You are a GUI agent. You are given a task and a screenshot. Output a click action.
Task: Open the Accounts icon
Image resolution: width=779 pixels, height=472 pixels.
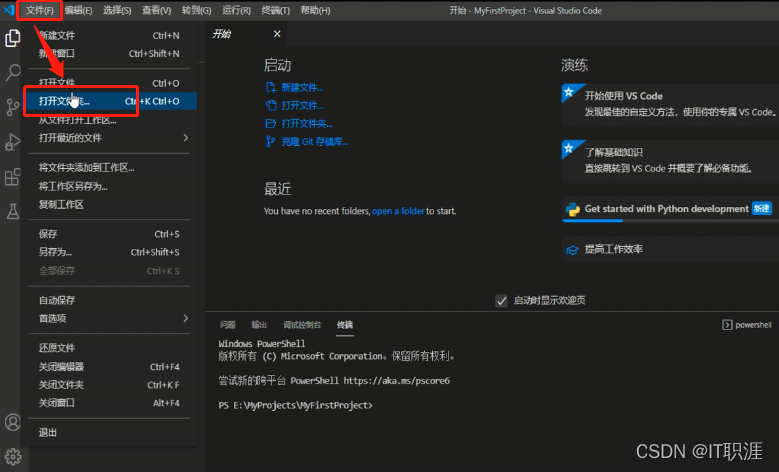(12, 422)
